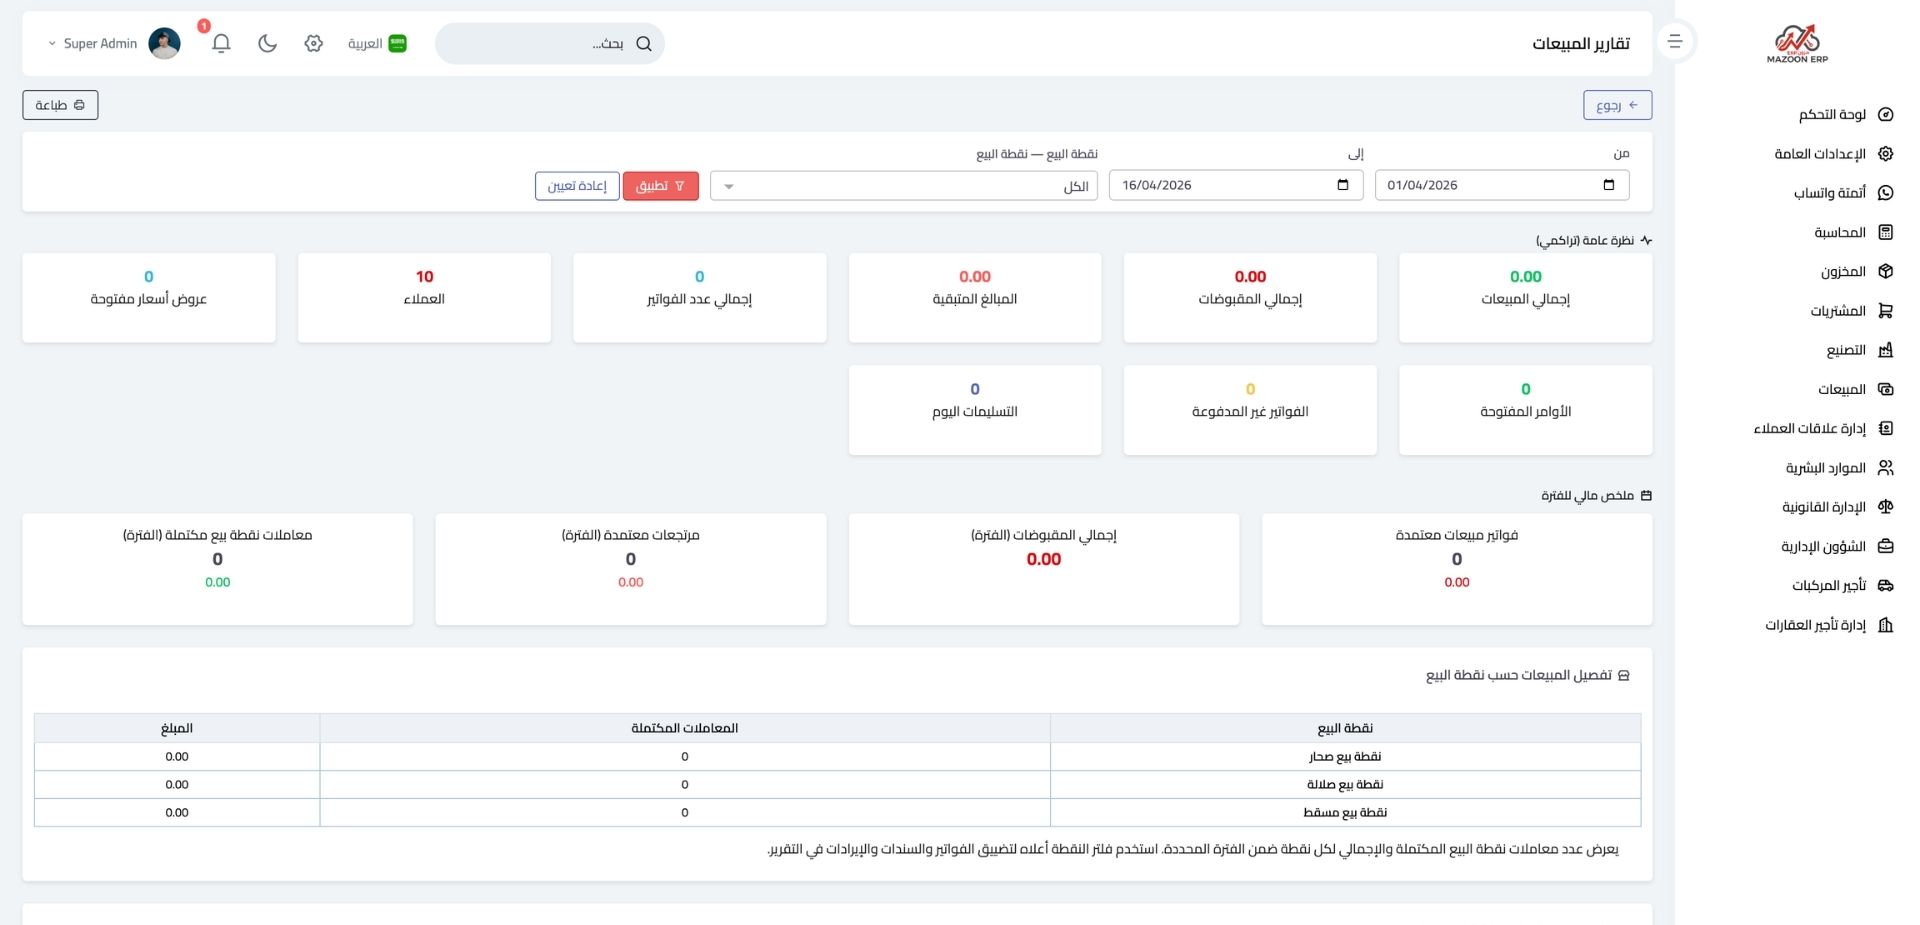This screenshot has height=925, width=1920.
Task: Switch language via العربية selector
Action: click(x=377, y=43)
